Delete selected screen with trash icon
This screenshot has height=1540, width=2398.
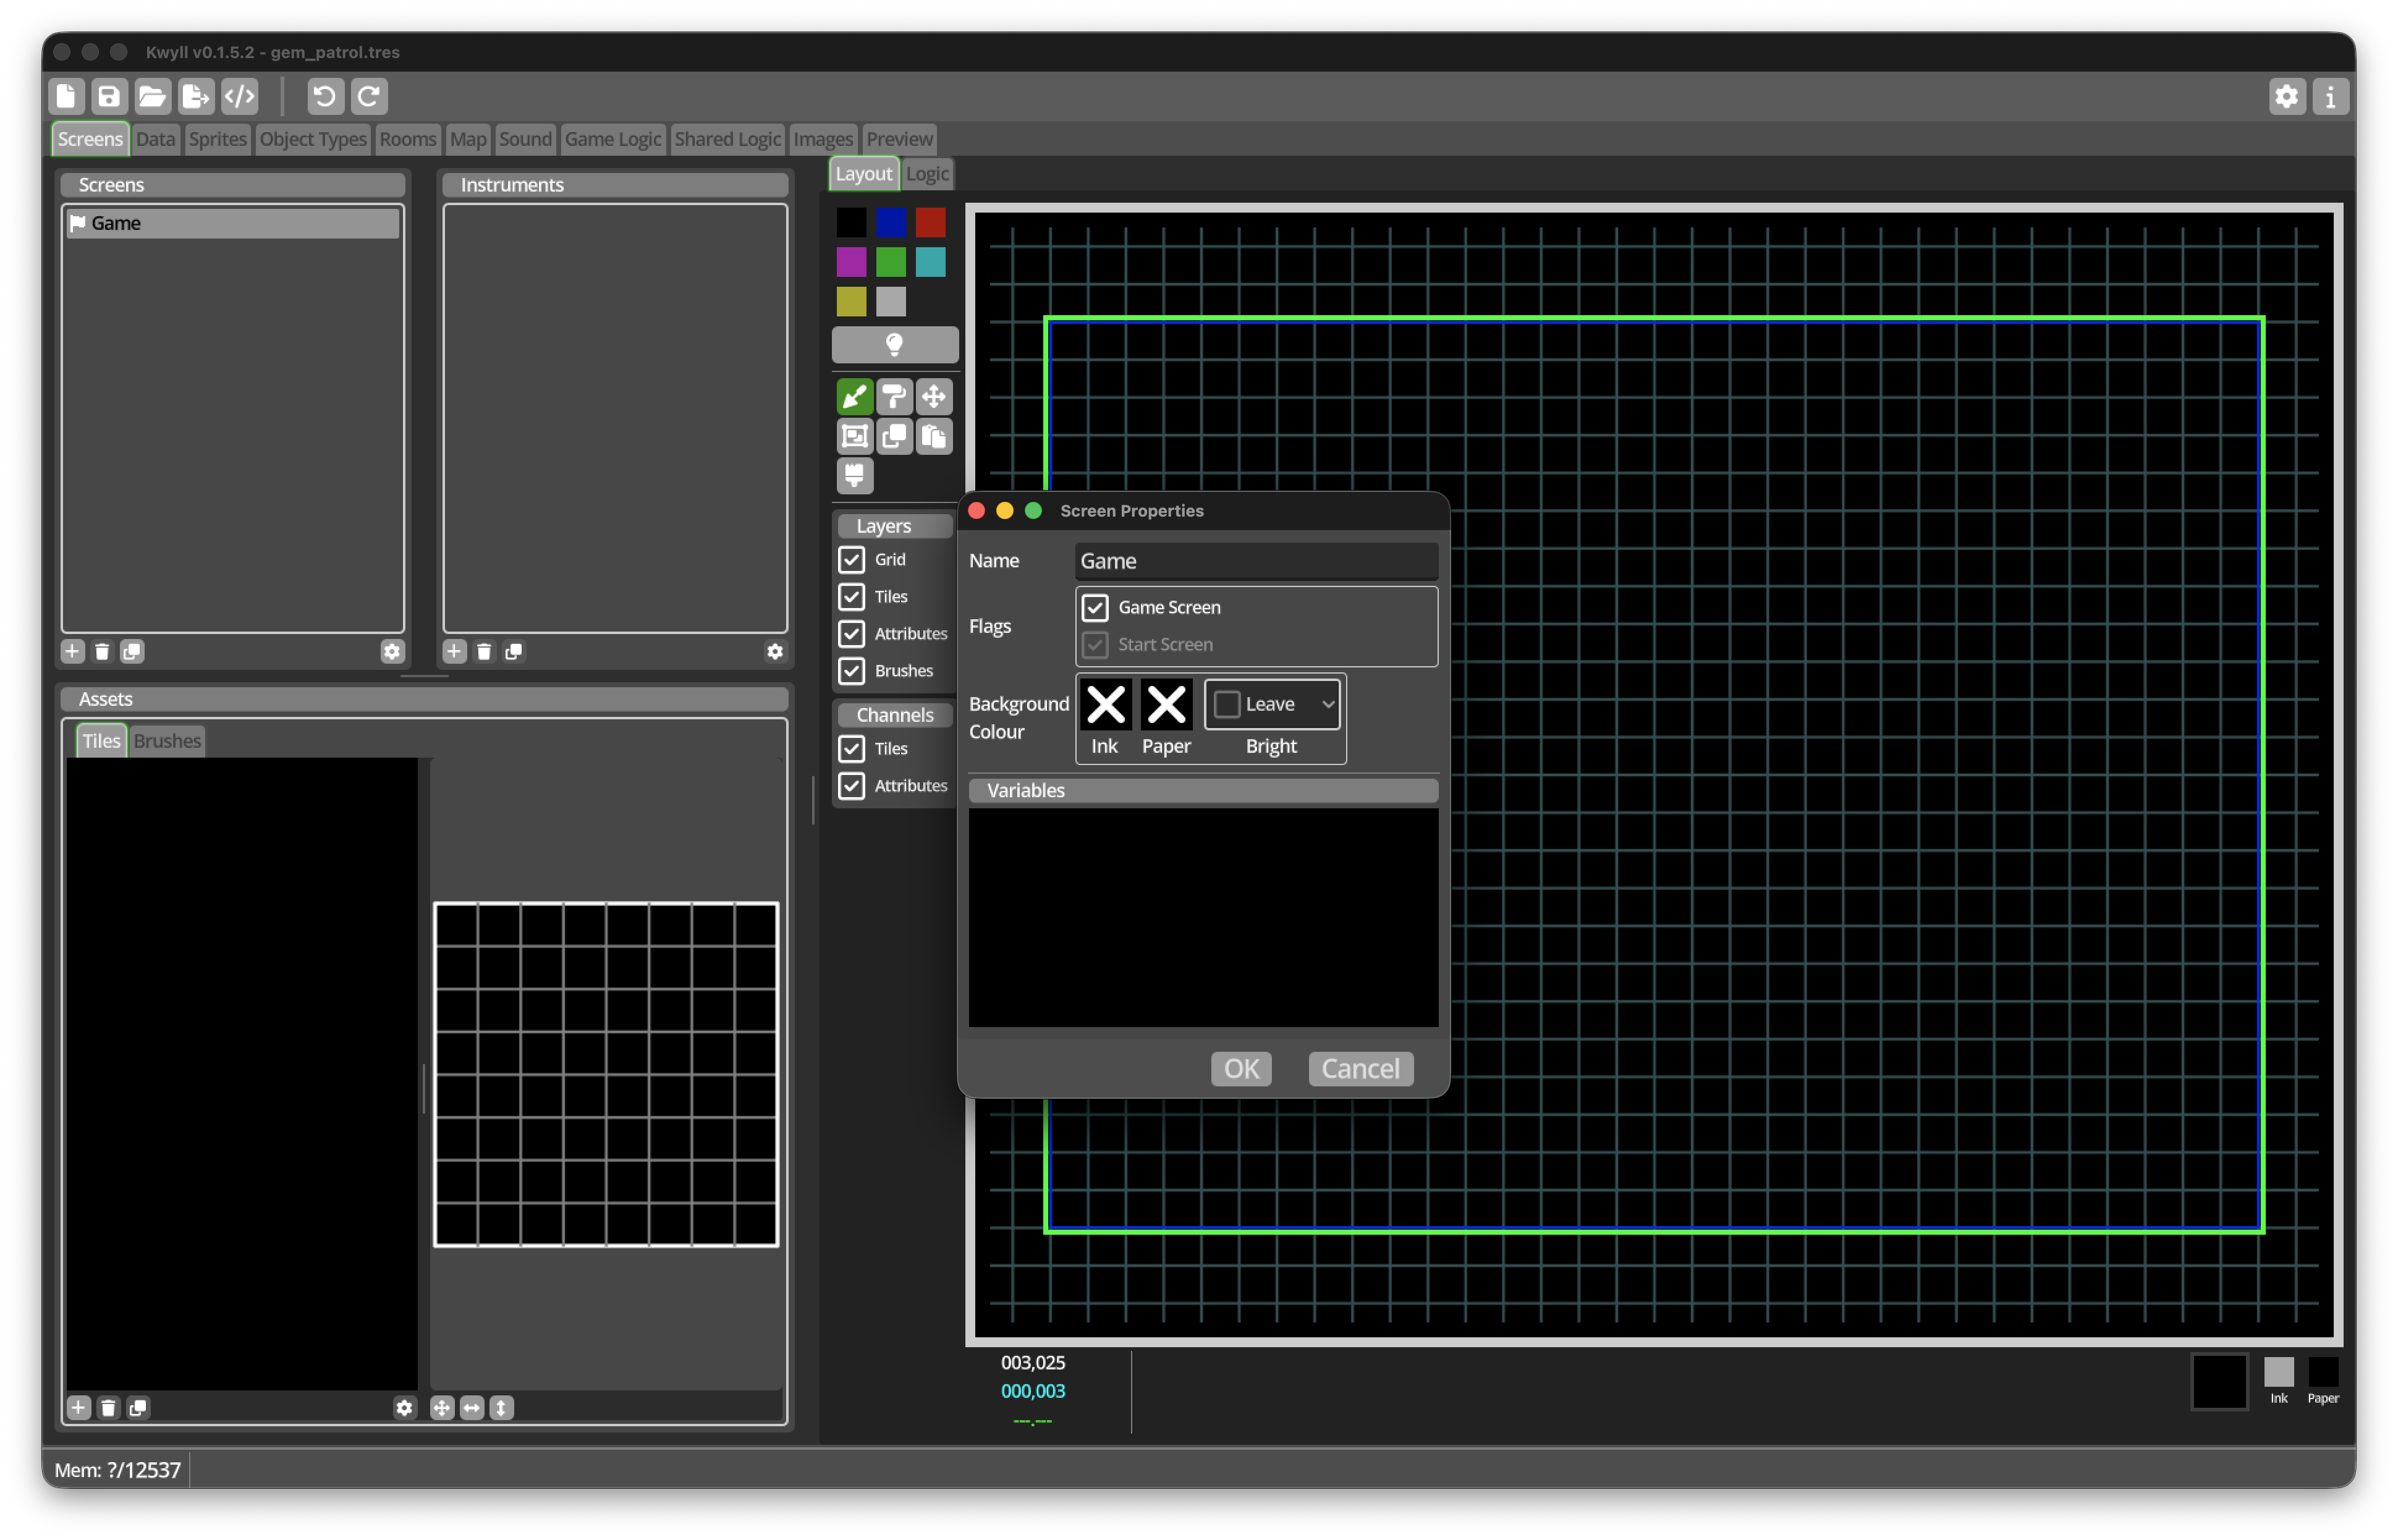[x=102, y=652]
